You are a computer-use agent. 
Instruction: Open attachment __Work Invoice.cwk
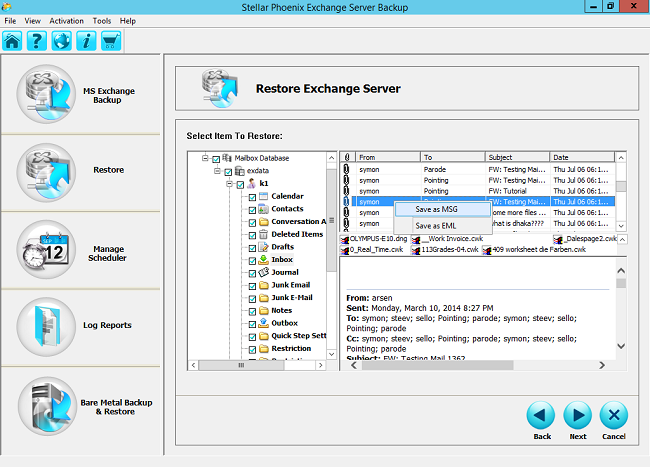click(x=448, y=239)
